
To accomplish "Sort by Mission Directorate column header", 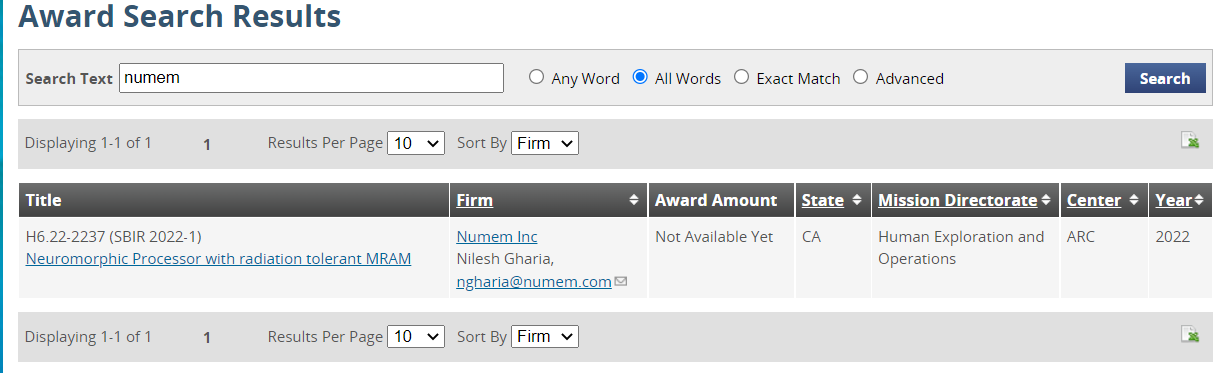I will coord(957,200).
